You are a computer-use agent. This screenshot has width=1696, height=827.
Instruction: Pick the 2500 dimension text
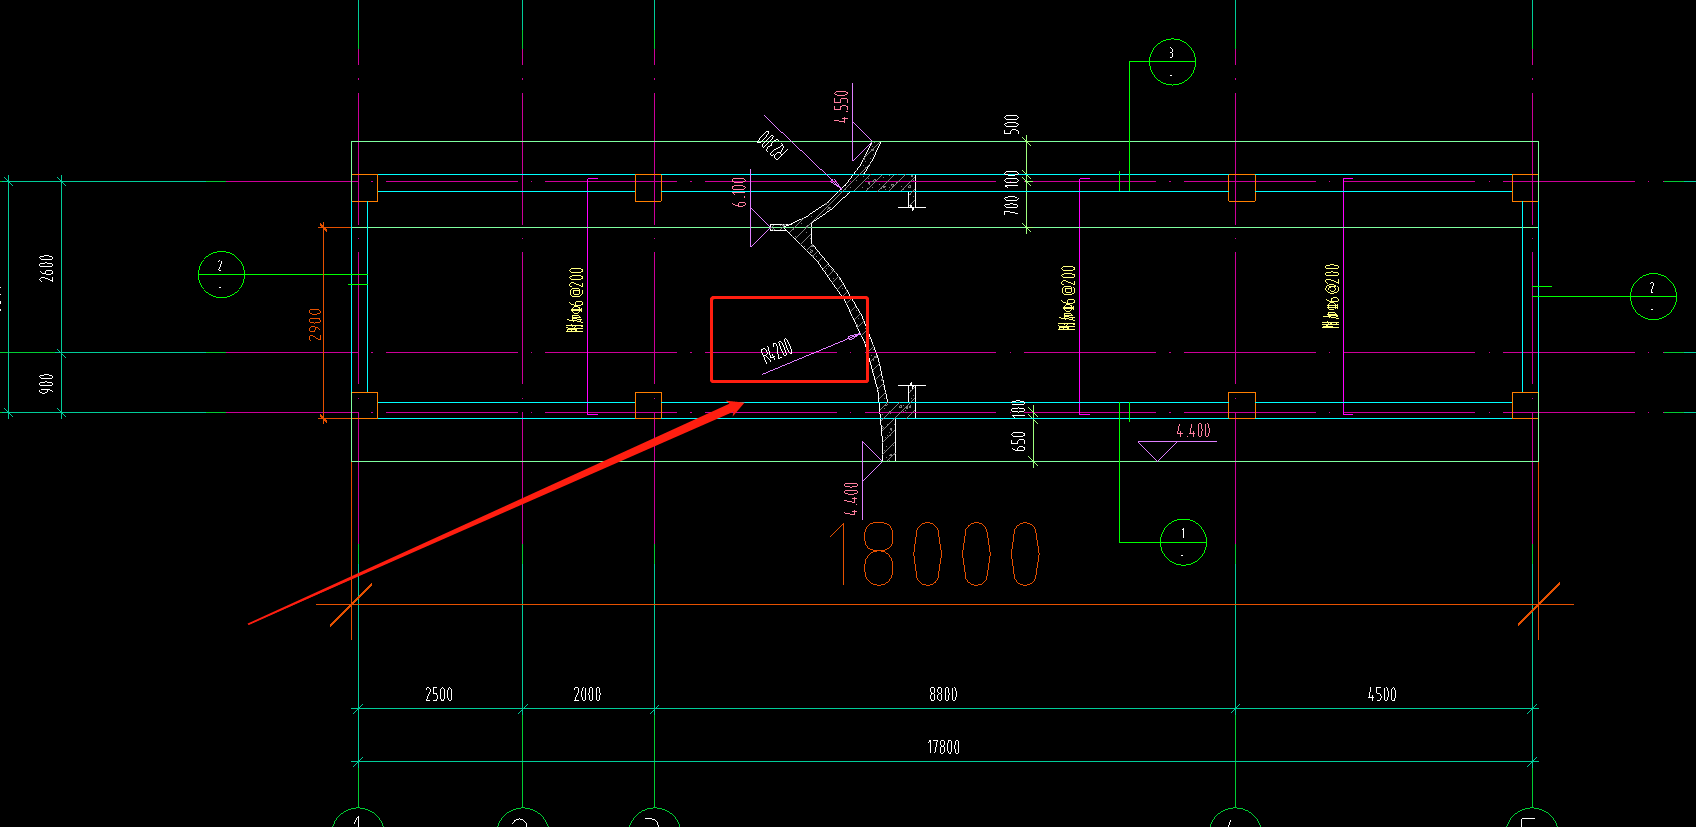(439, 694)
